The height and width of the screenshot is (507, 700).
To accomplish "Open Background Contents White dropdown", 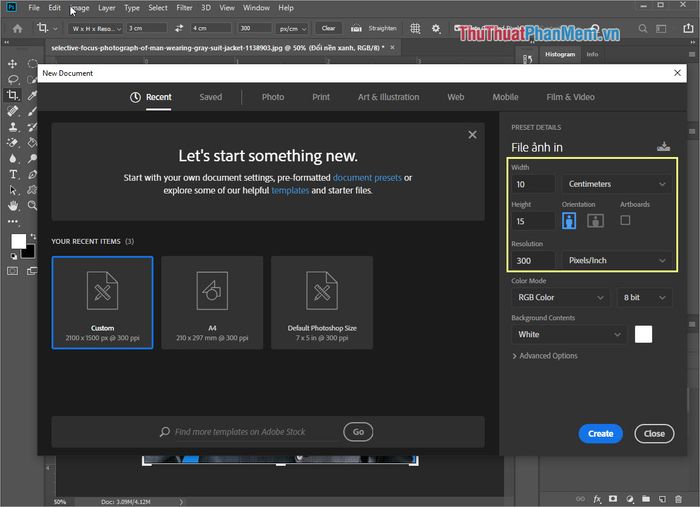I will tap(569, 334).
